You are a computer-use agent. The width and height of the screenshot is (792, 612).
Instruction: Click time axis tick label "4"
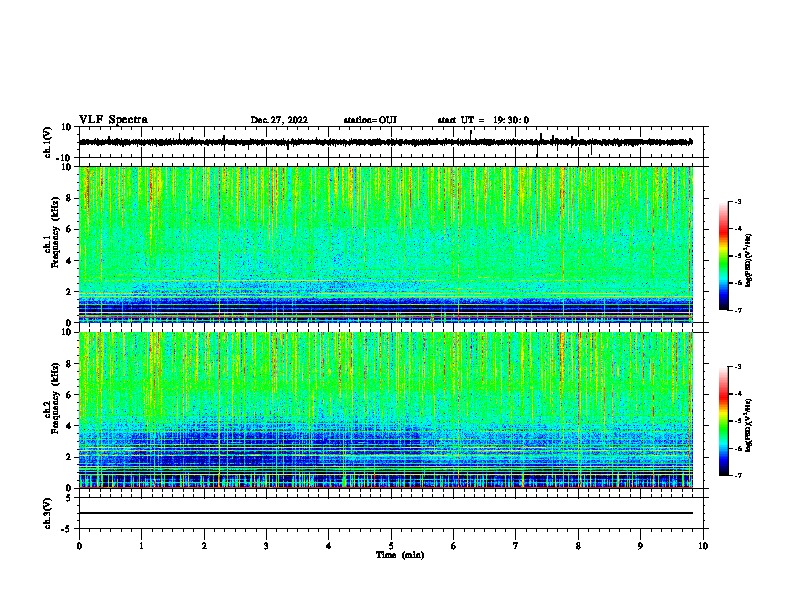329,546
